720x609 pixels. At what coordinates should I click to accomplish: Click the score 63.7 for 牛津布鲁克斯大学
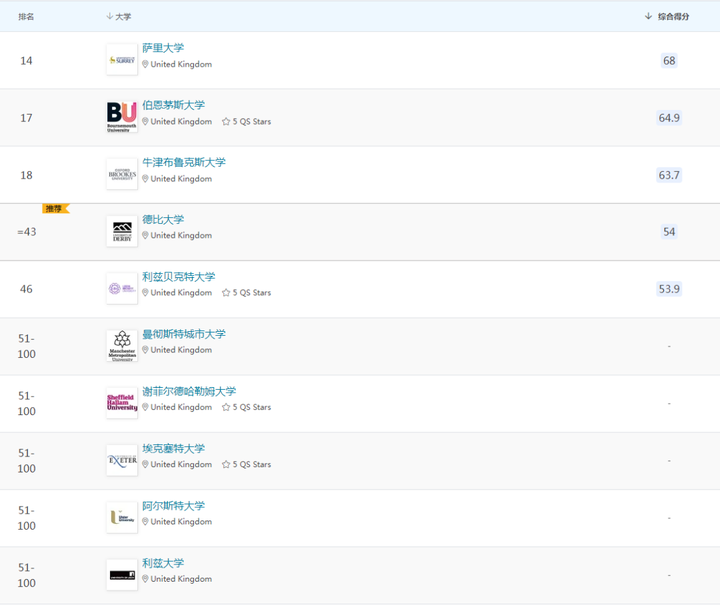click(x=669, y=175)
